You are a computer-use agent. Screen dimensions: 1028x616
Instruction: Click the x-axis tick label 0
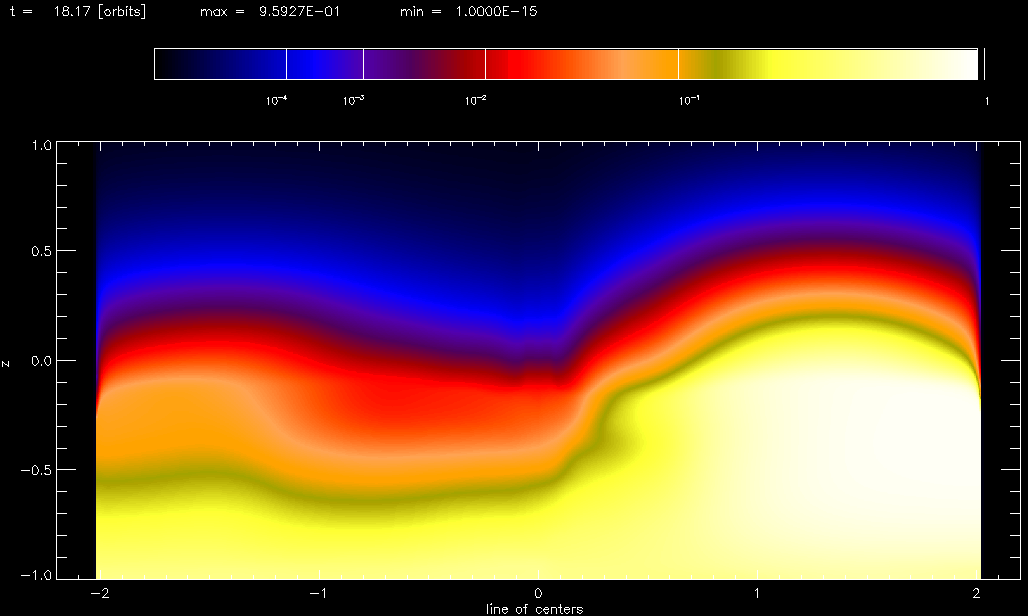(x=539, y=594)
